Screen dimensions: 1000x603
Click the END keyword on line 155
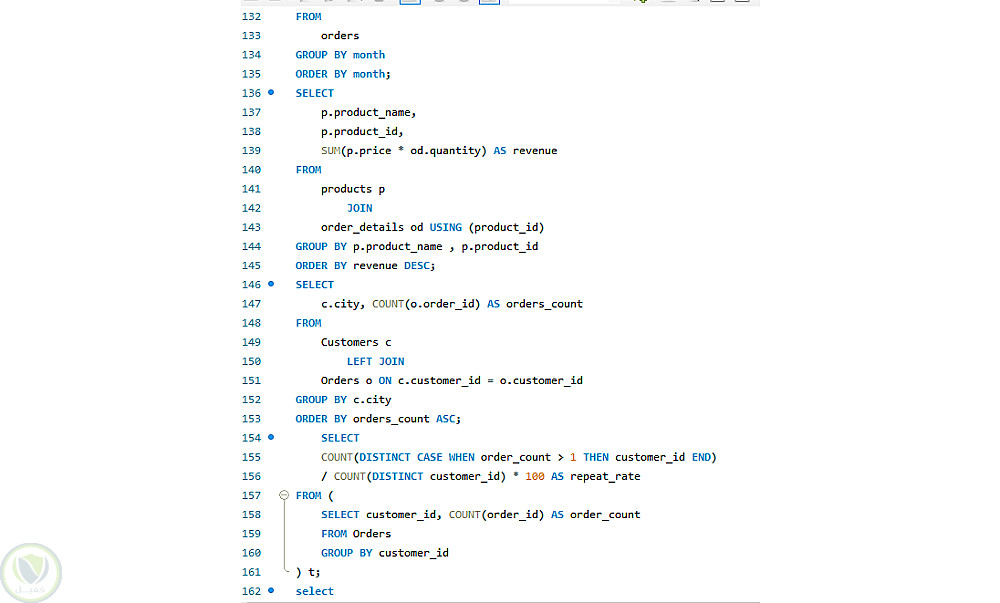(702, 457)
